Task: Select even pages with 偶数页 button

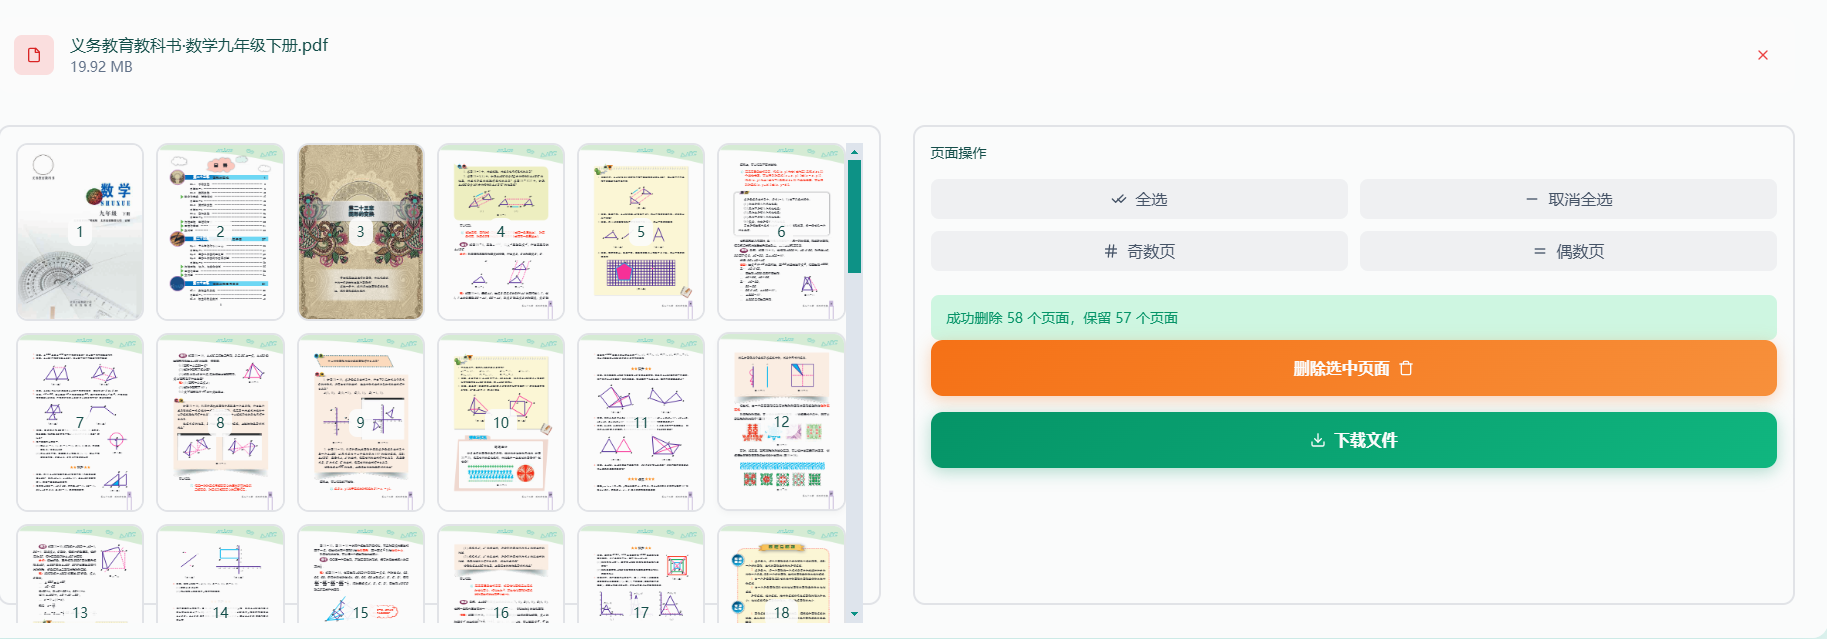Action: [x=1568, y=251]
